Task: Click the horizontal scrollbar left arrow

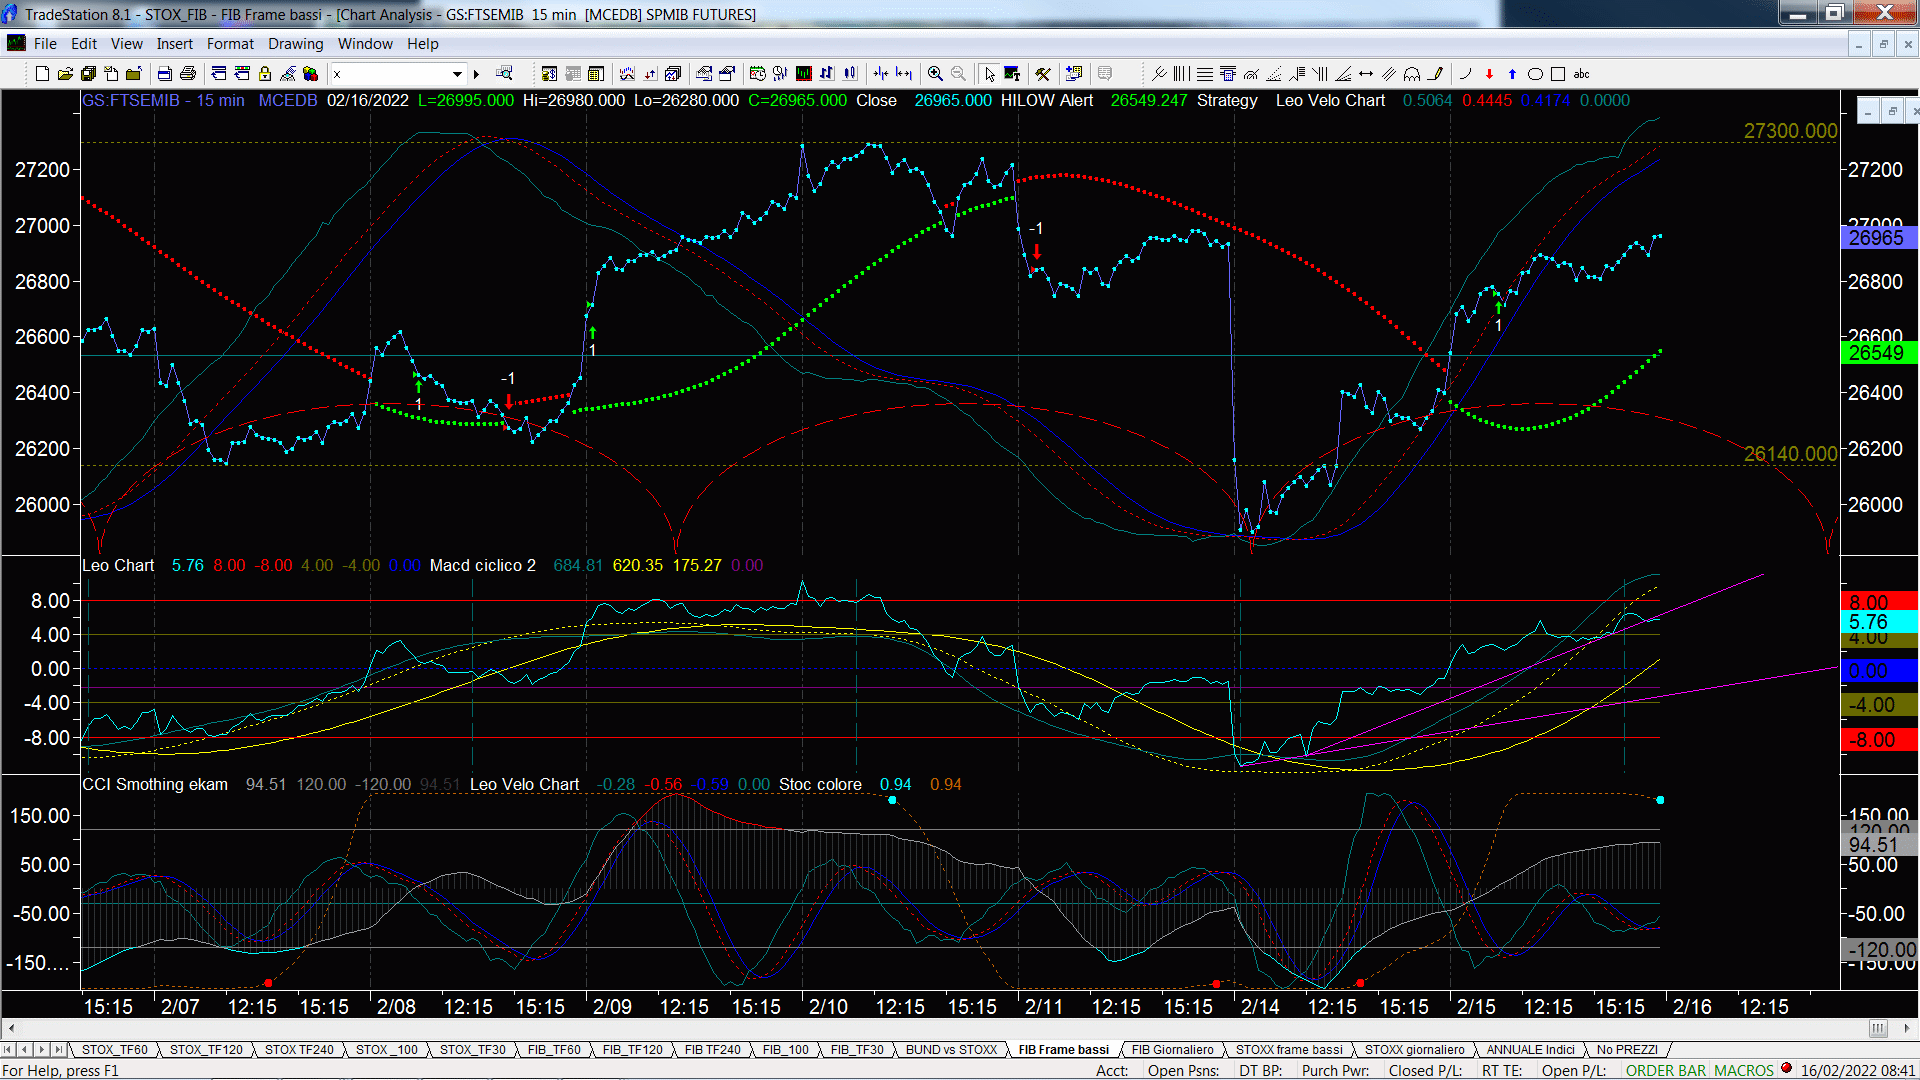Action: [11, 1028]
